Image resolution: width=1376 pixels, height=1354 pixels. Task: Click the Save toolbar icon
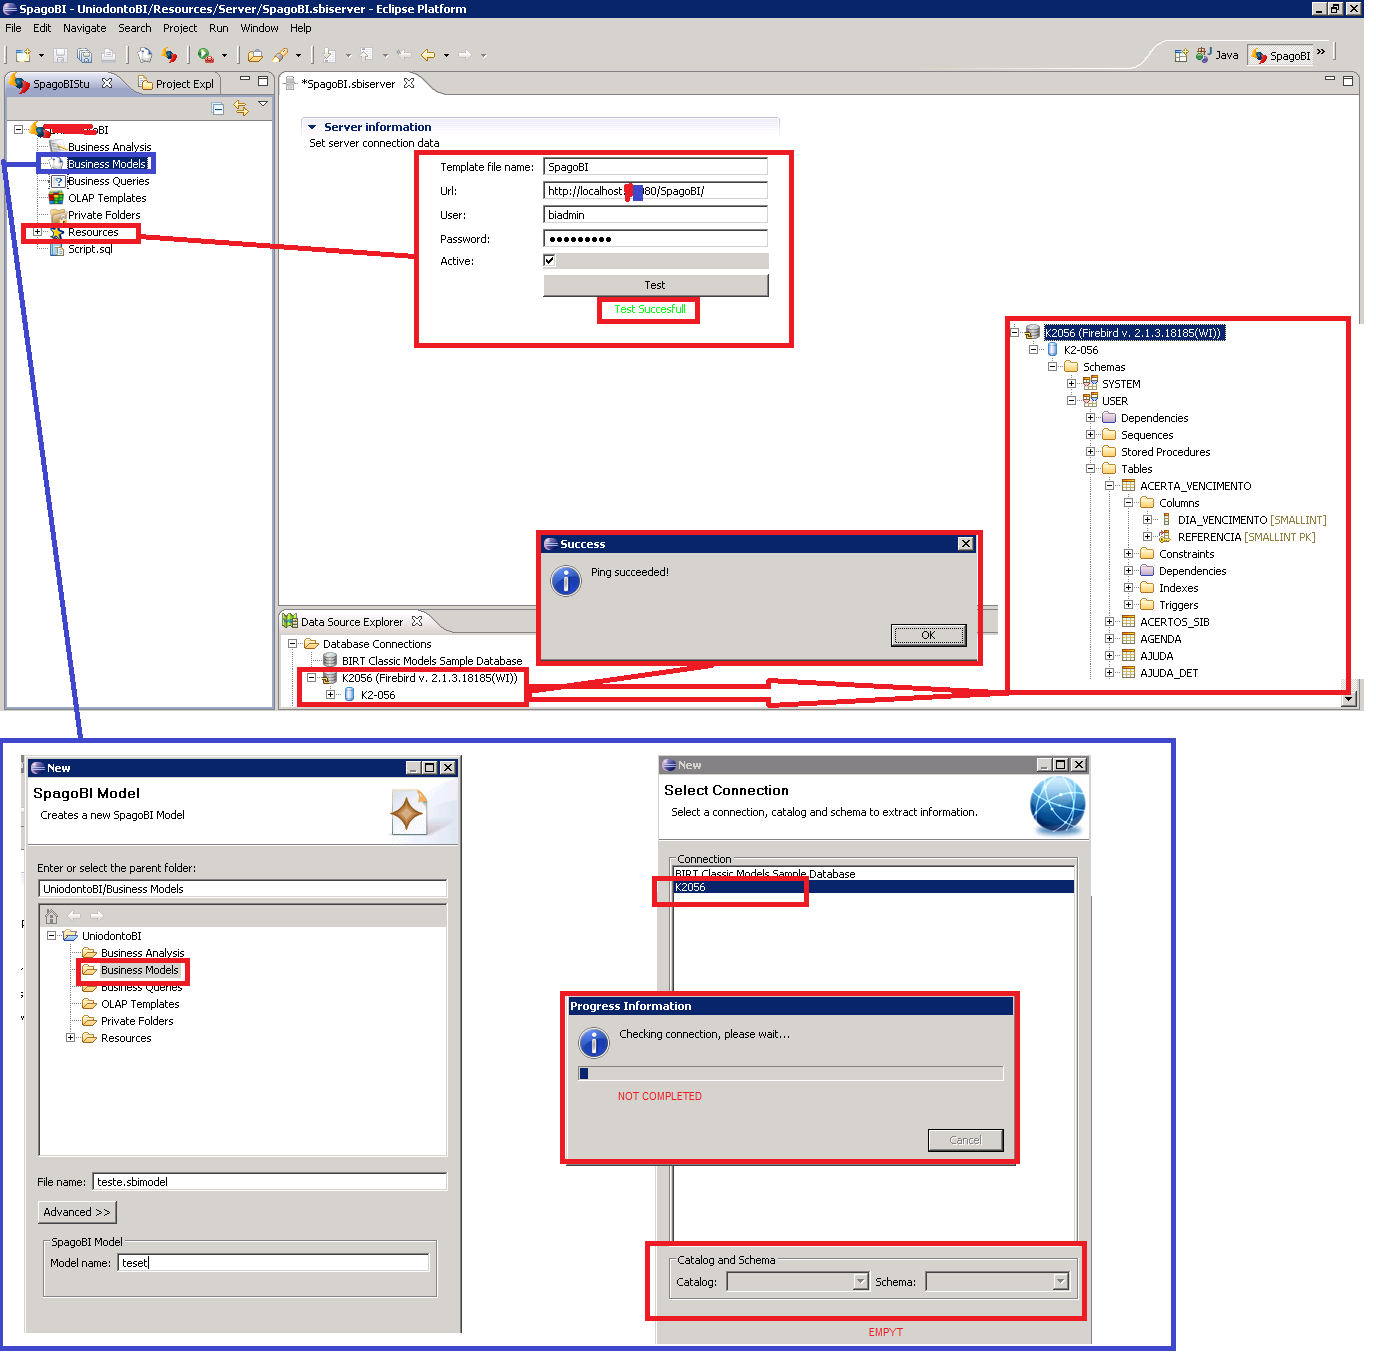pos(61,55)
